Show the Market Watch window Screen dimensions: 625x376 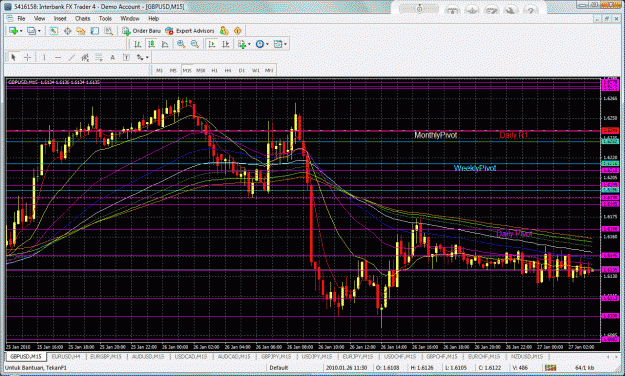click(53, 31)
